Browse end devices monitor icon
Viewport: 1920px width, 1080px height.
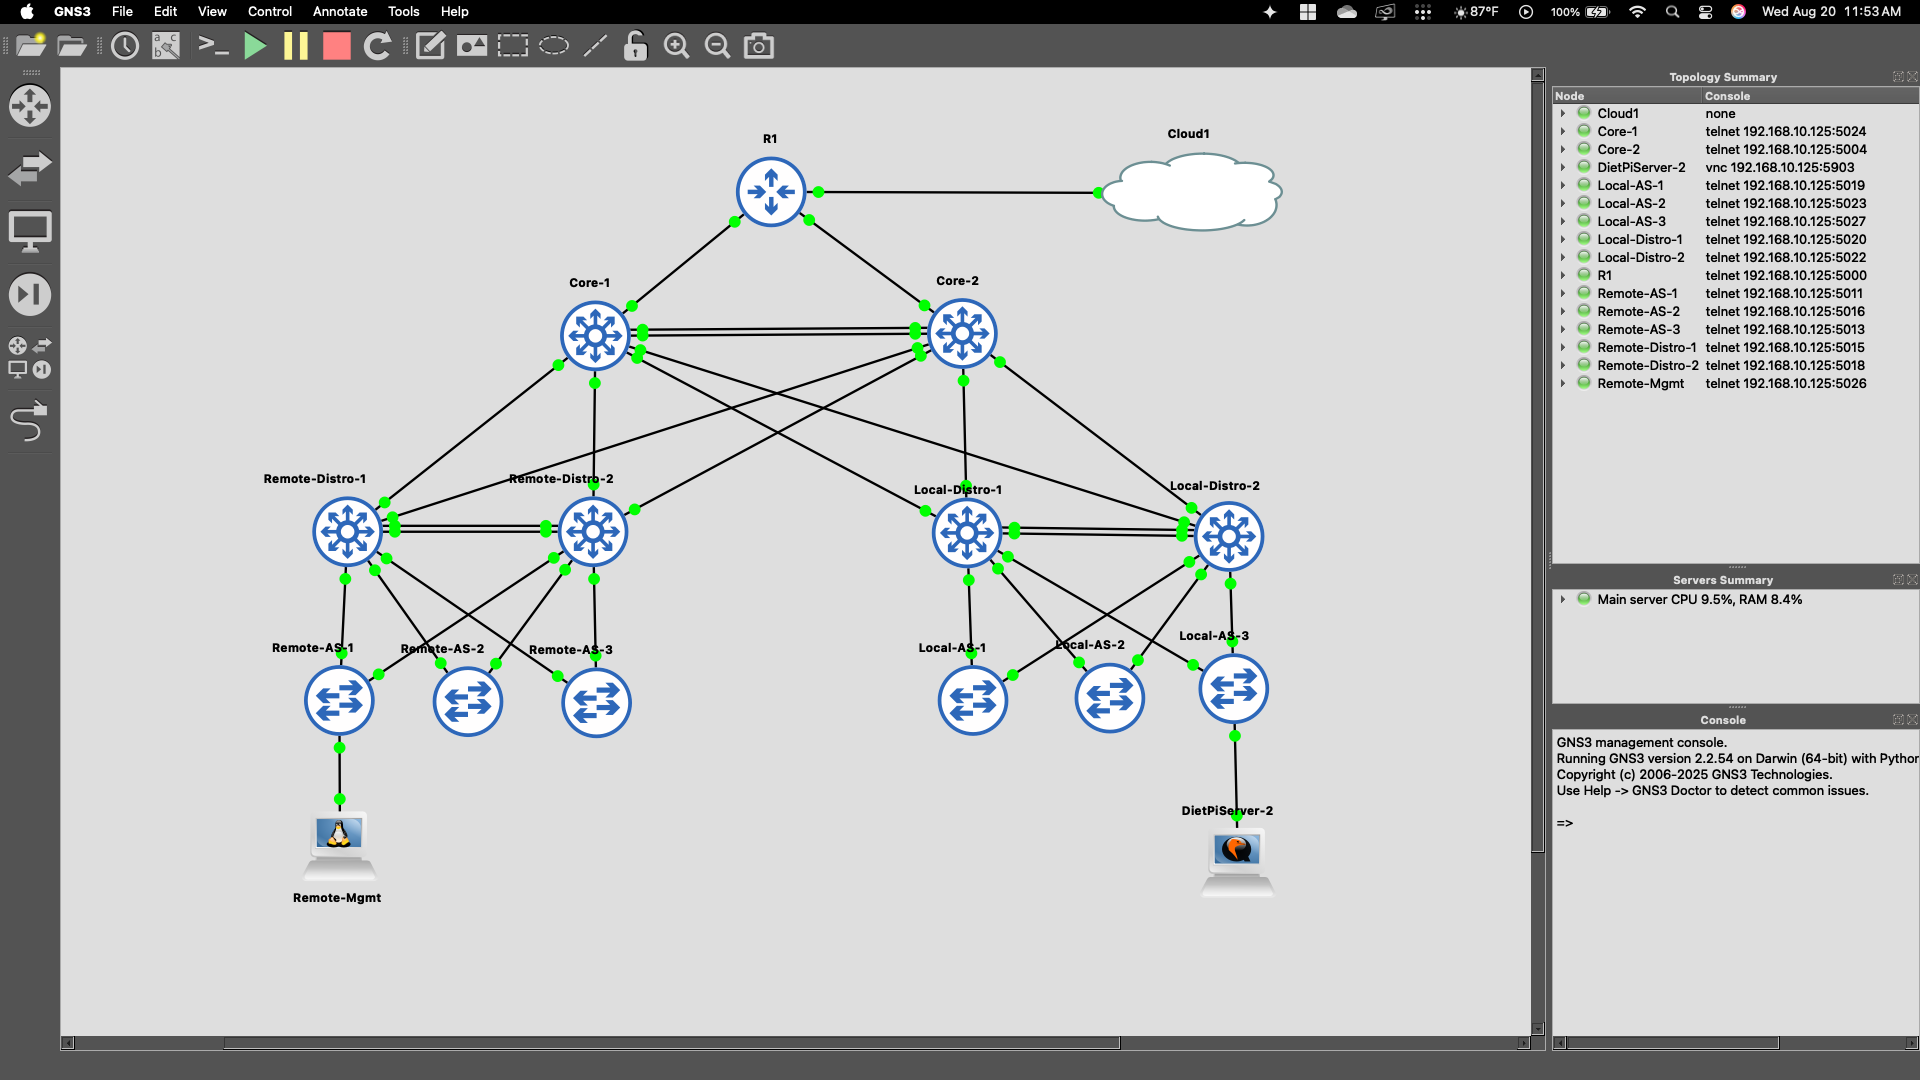[30, 231]
